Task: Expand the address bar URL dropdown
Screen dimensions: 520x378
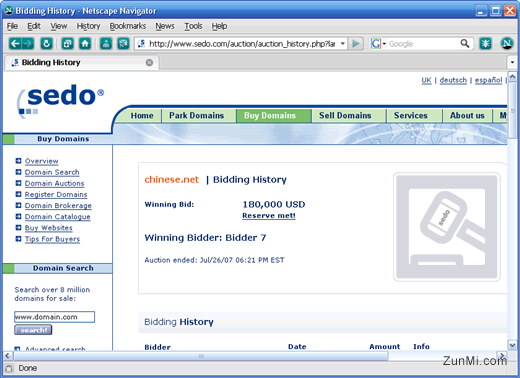Action: coord(342,43)
